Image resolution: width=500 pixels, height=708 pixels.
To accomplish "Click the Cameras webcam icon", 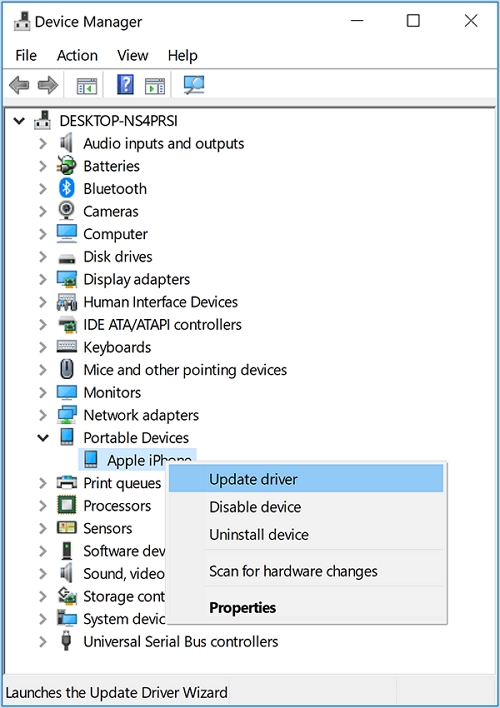I will coord(66,211).
